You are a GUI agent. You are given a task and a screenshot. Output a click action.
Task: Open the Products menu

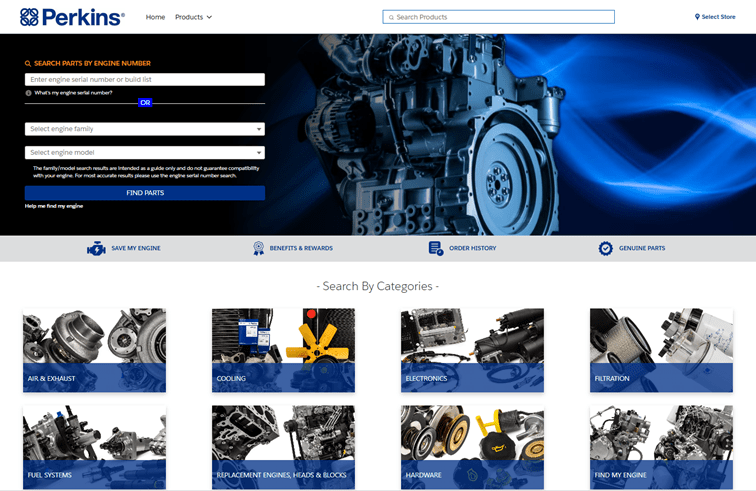pos(193,17)
